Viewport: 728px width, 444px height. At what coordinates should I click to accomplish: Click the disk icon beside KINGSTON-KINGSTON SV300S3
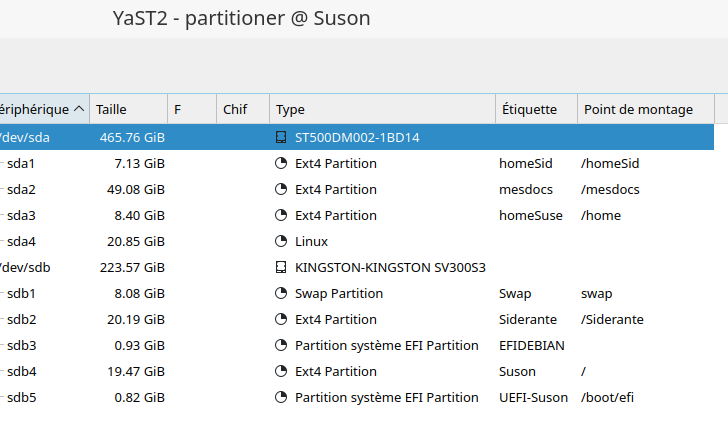pyautogui.click(x=281, y=267)
